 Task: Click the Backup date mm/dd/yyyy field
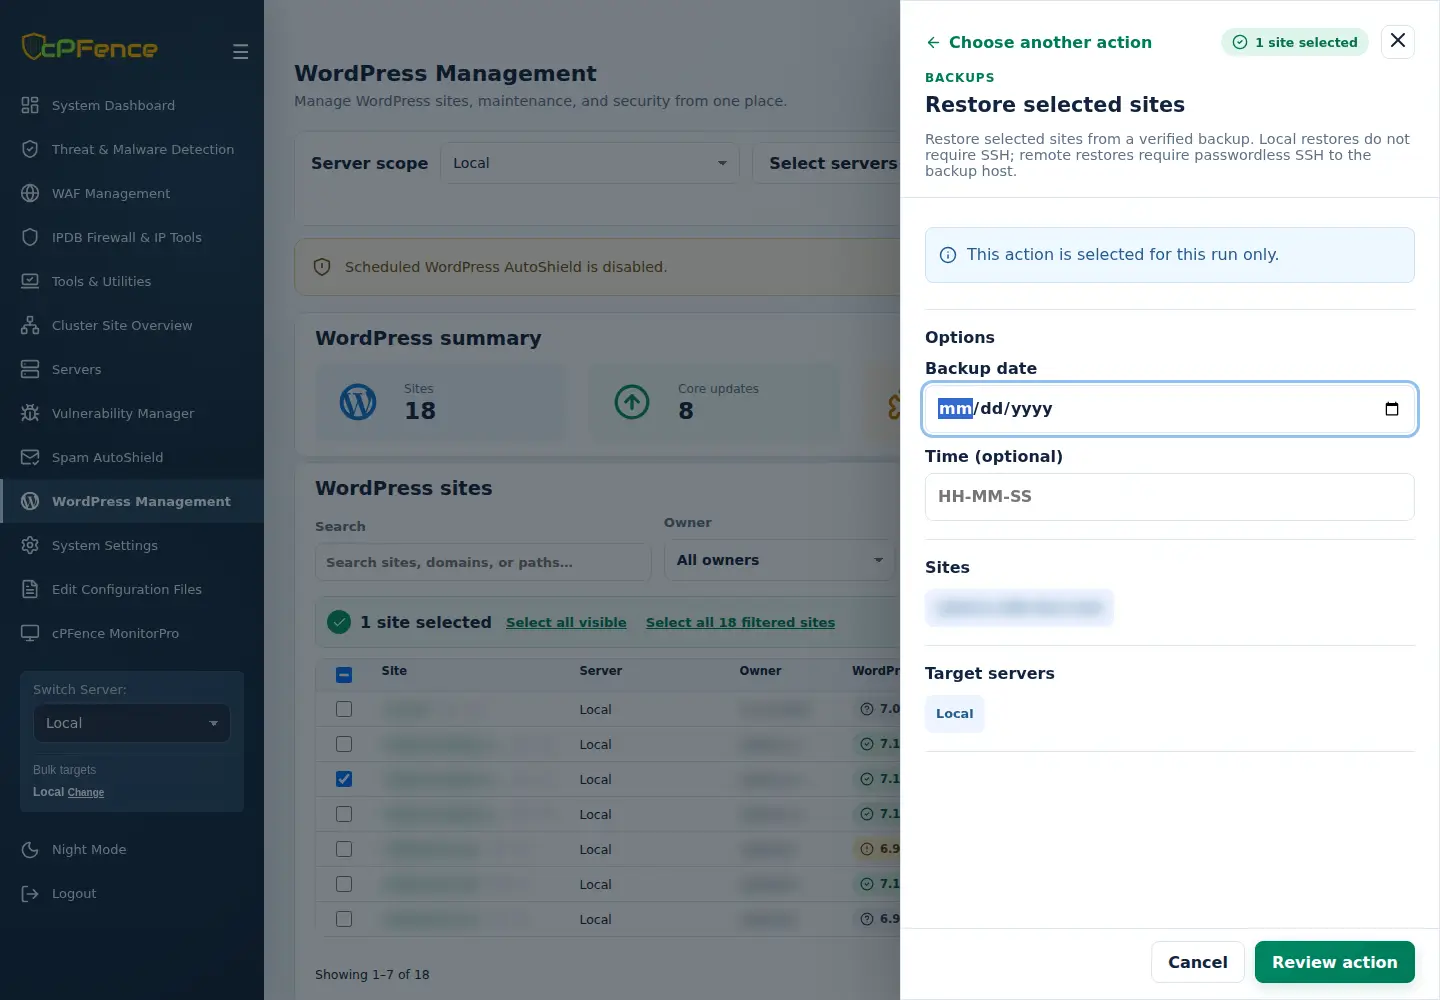1170,409
